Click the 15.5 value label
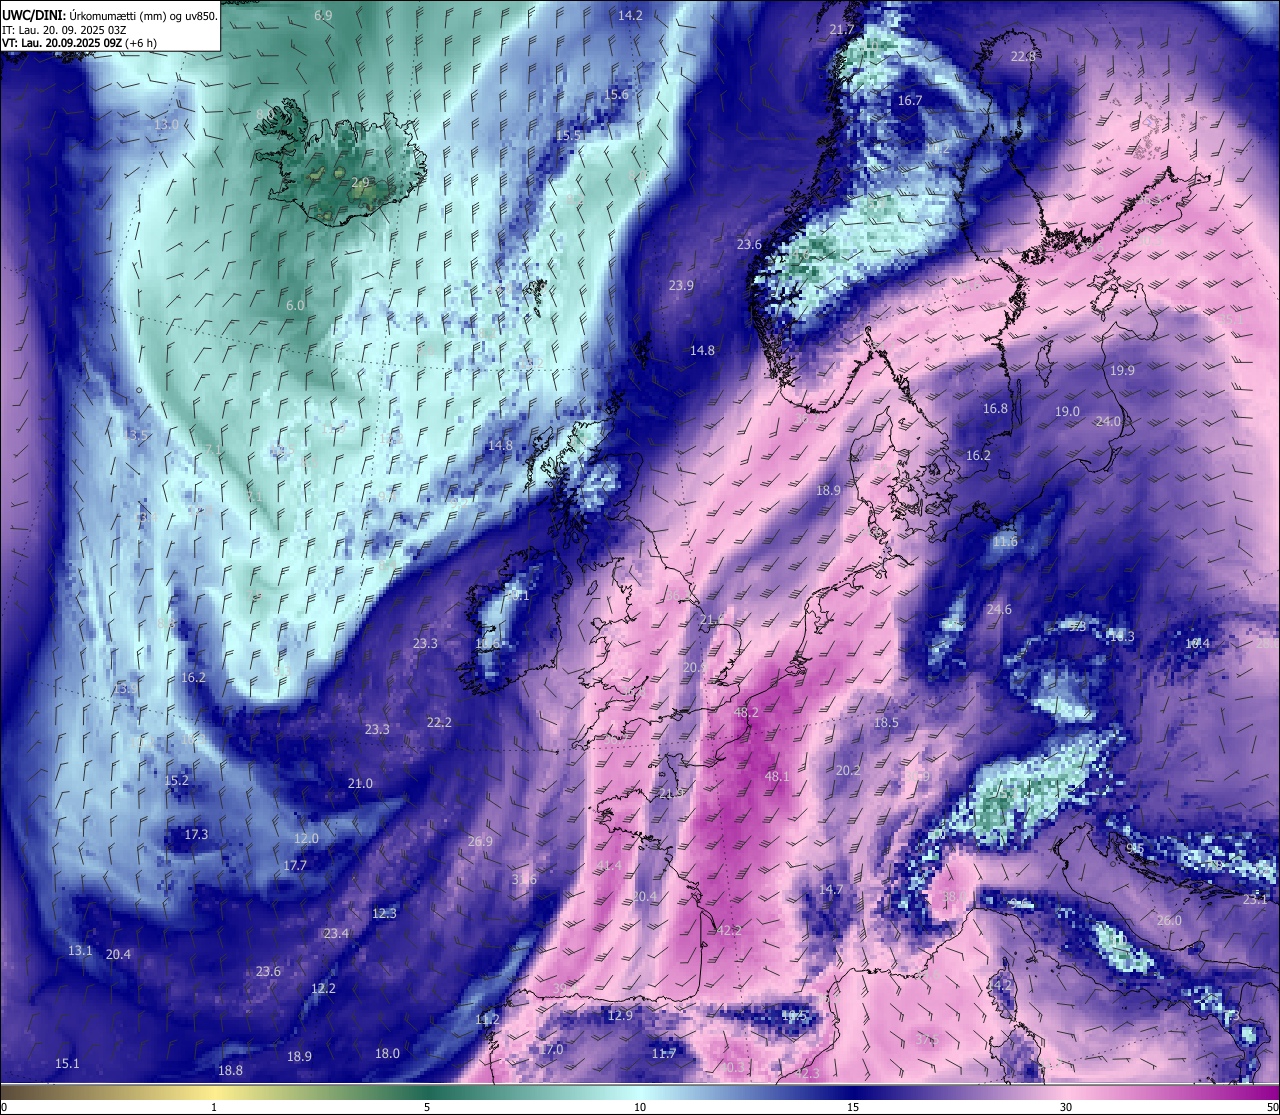This screenshot has height=1115, width=1280. coord(568,135)
